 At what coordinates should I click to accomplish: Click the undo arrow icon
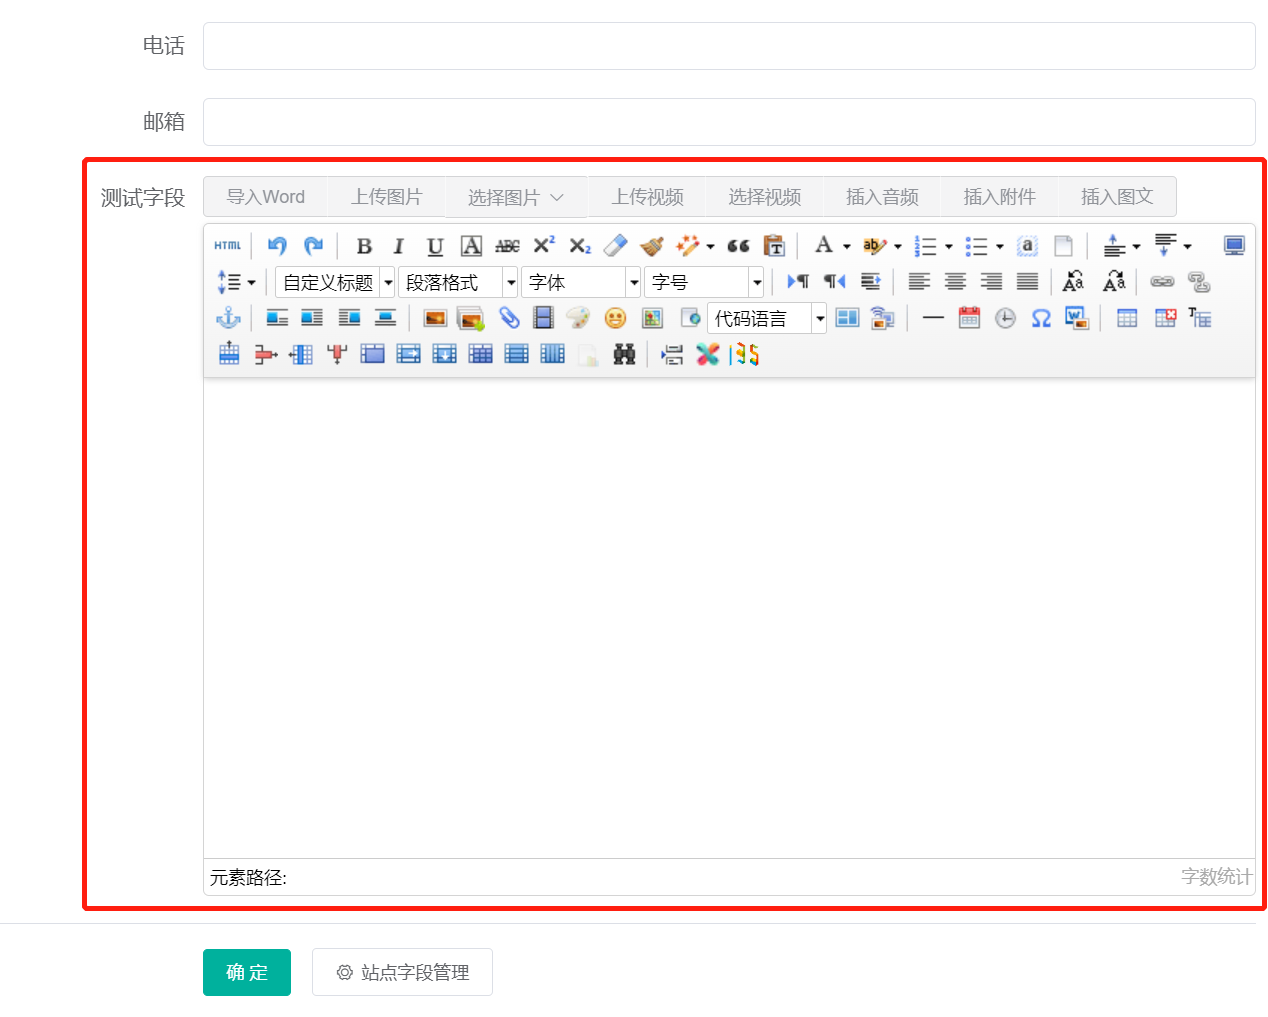pos(277,246)
